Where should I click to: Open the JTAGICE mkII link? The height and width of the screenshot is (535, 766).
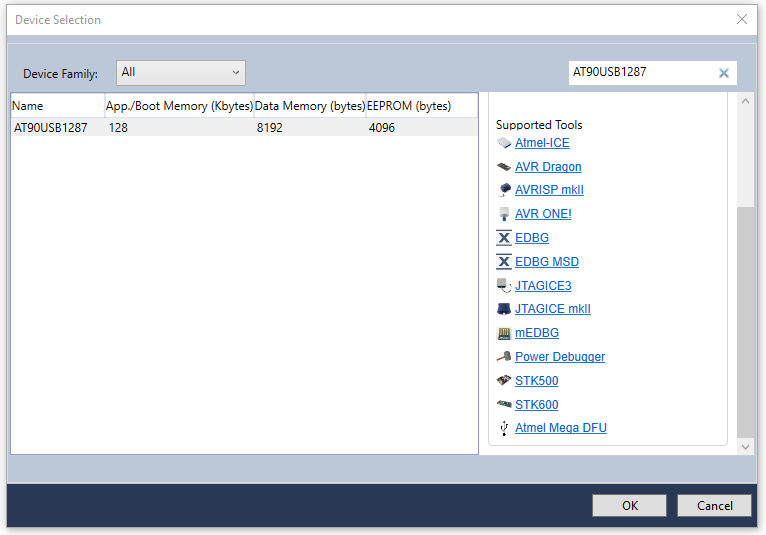[553, 309]
